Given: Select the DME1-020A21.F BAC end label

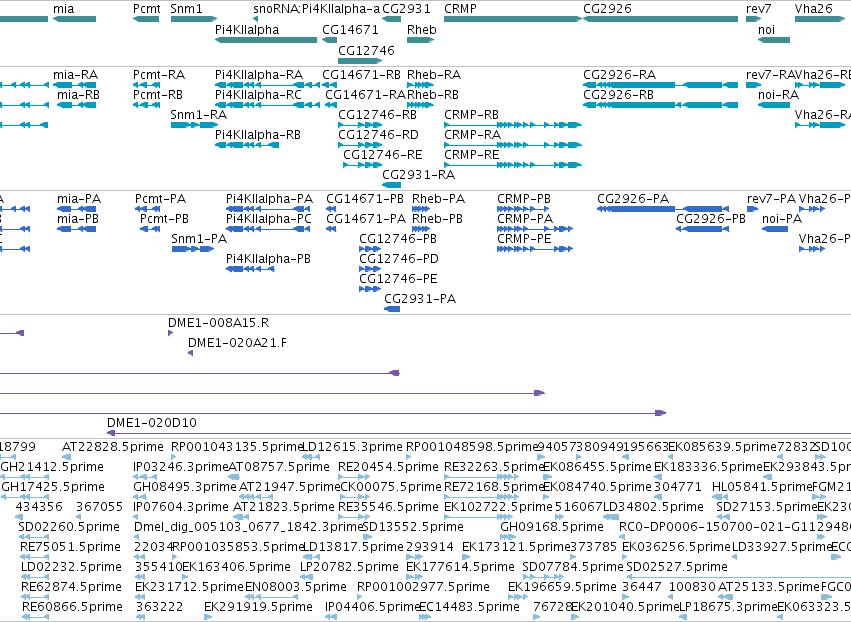Looking at the screenshot, I should 237,343.
